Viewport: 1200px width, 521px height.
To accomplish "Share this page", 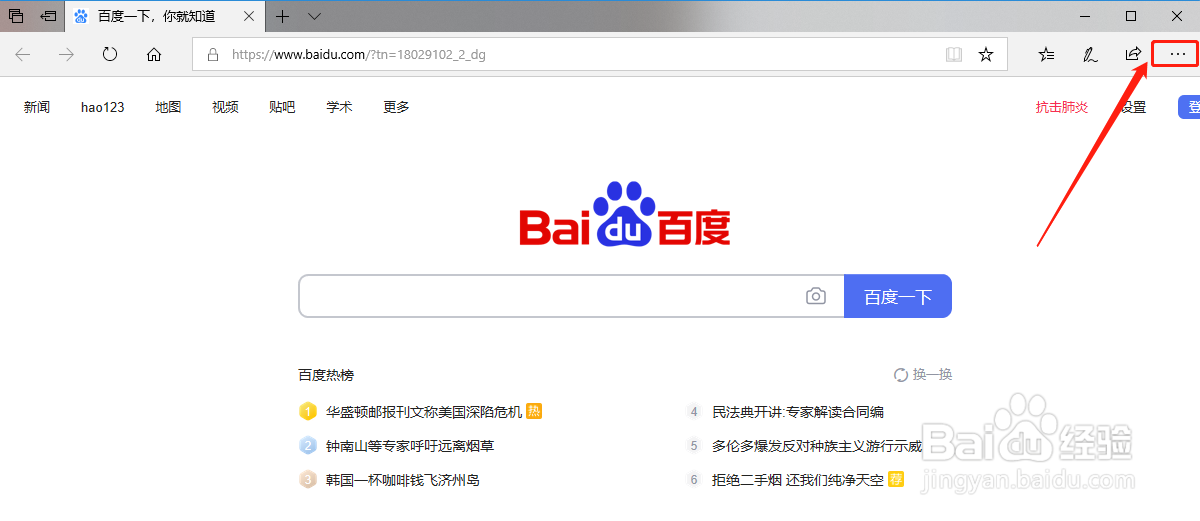I will 1133,55.
